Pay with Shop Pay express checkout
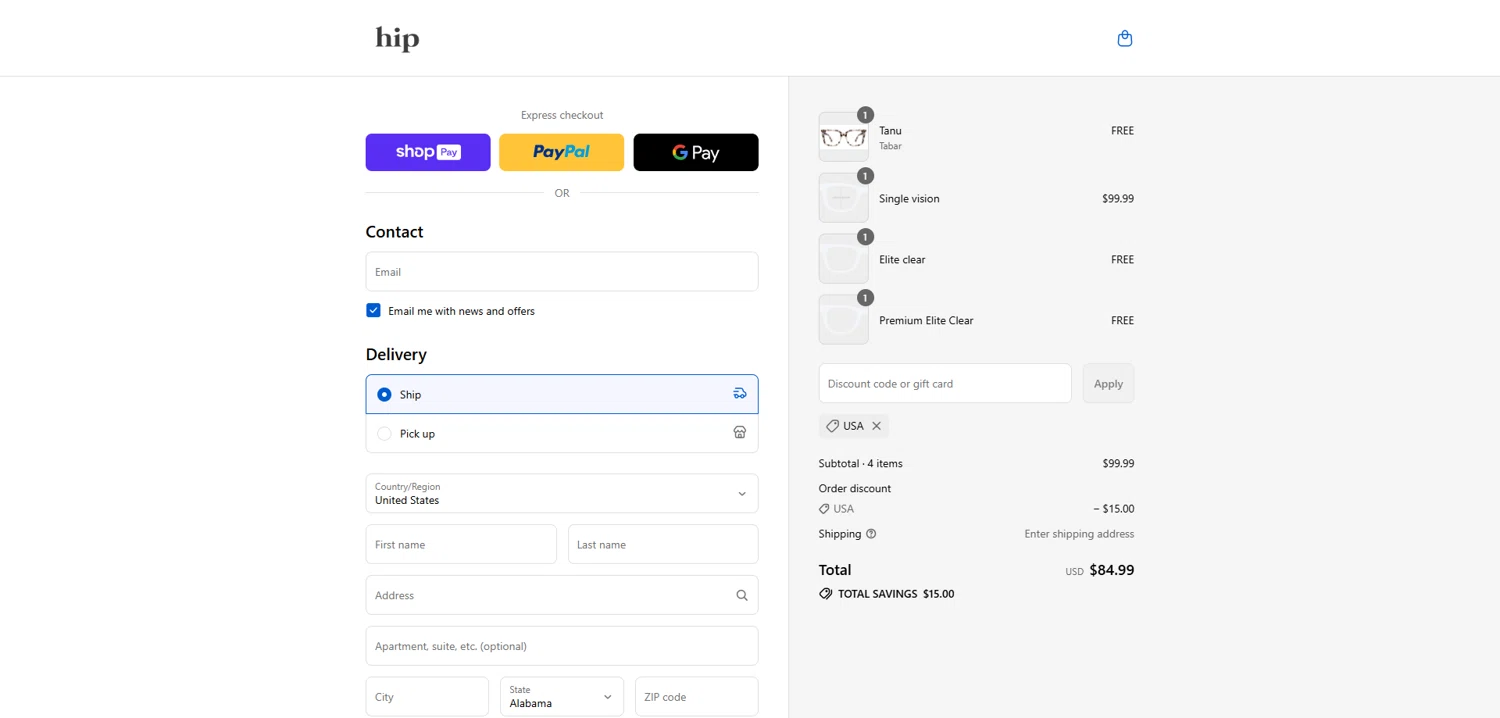1500x718 pixels. (x=428, y=152)
